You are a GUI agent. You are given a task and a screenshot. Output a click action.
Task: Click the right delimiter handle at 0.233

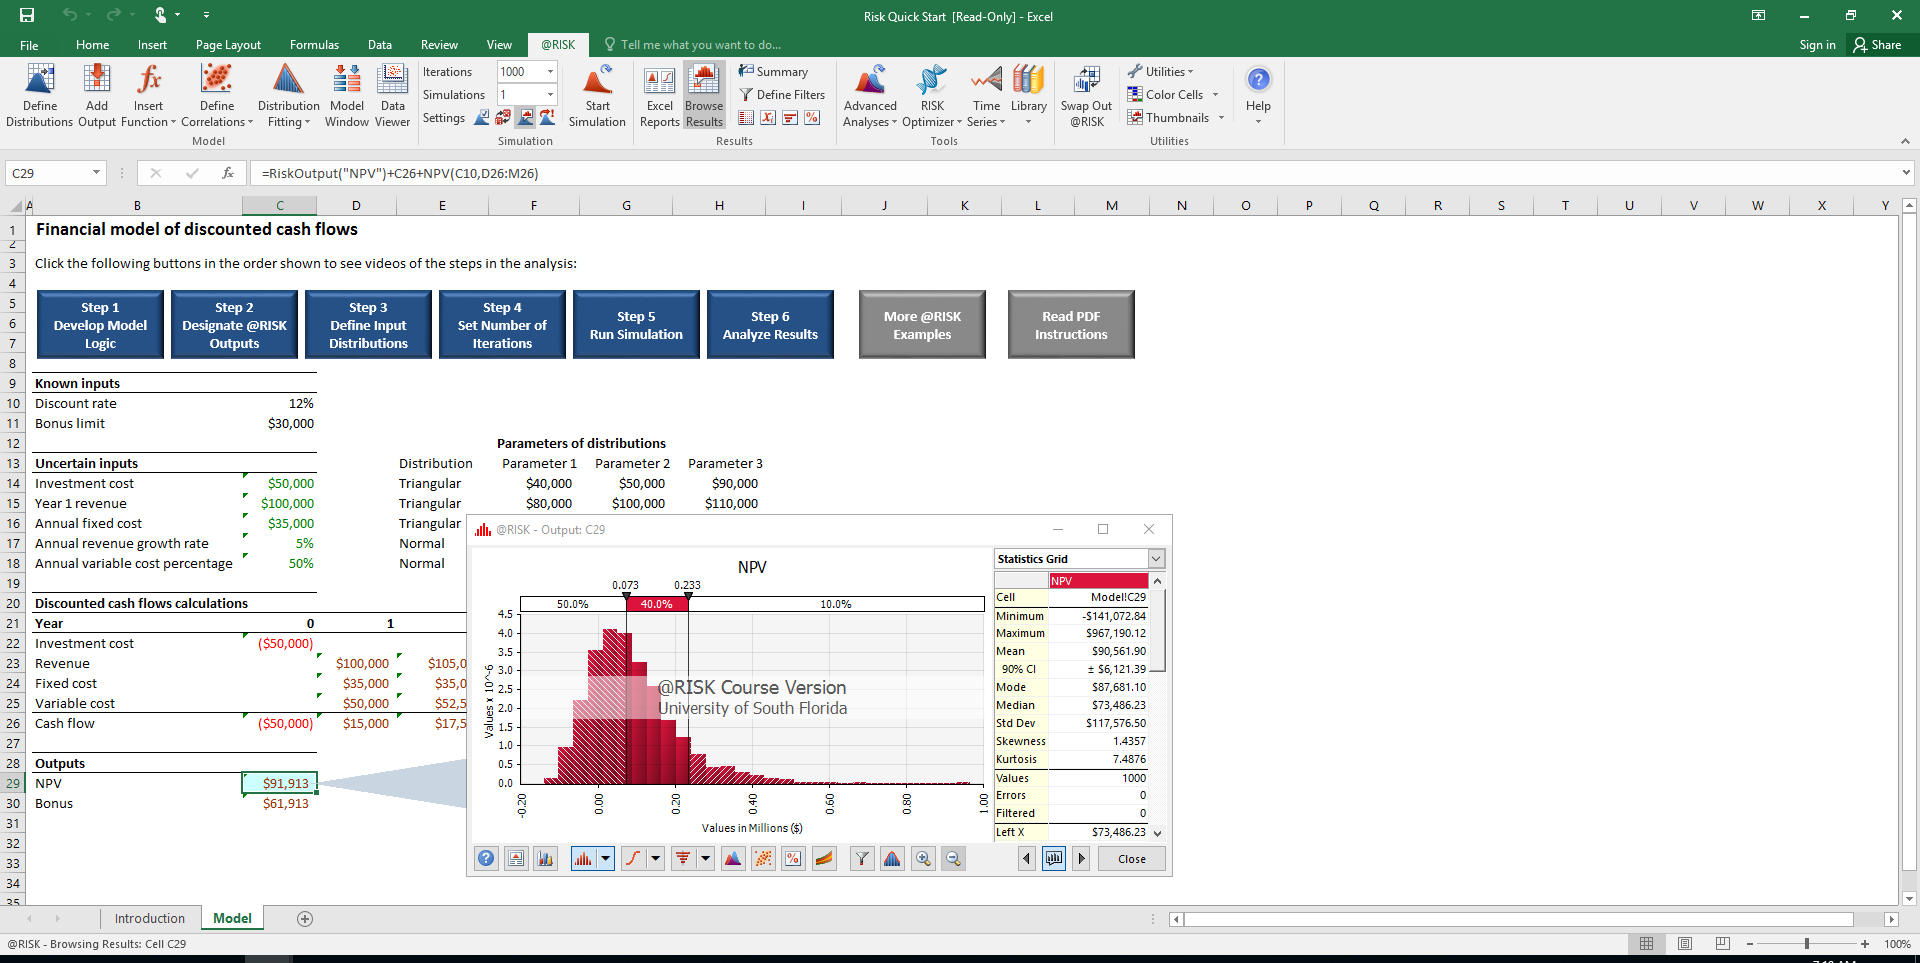(x=688, y=596)
